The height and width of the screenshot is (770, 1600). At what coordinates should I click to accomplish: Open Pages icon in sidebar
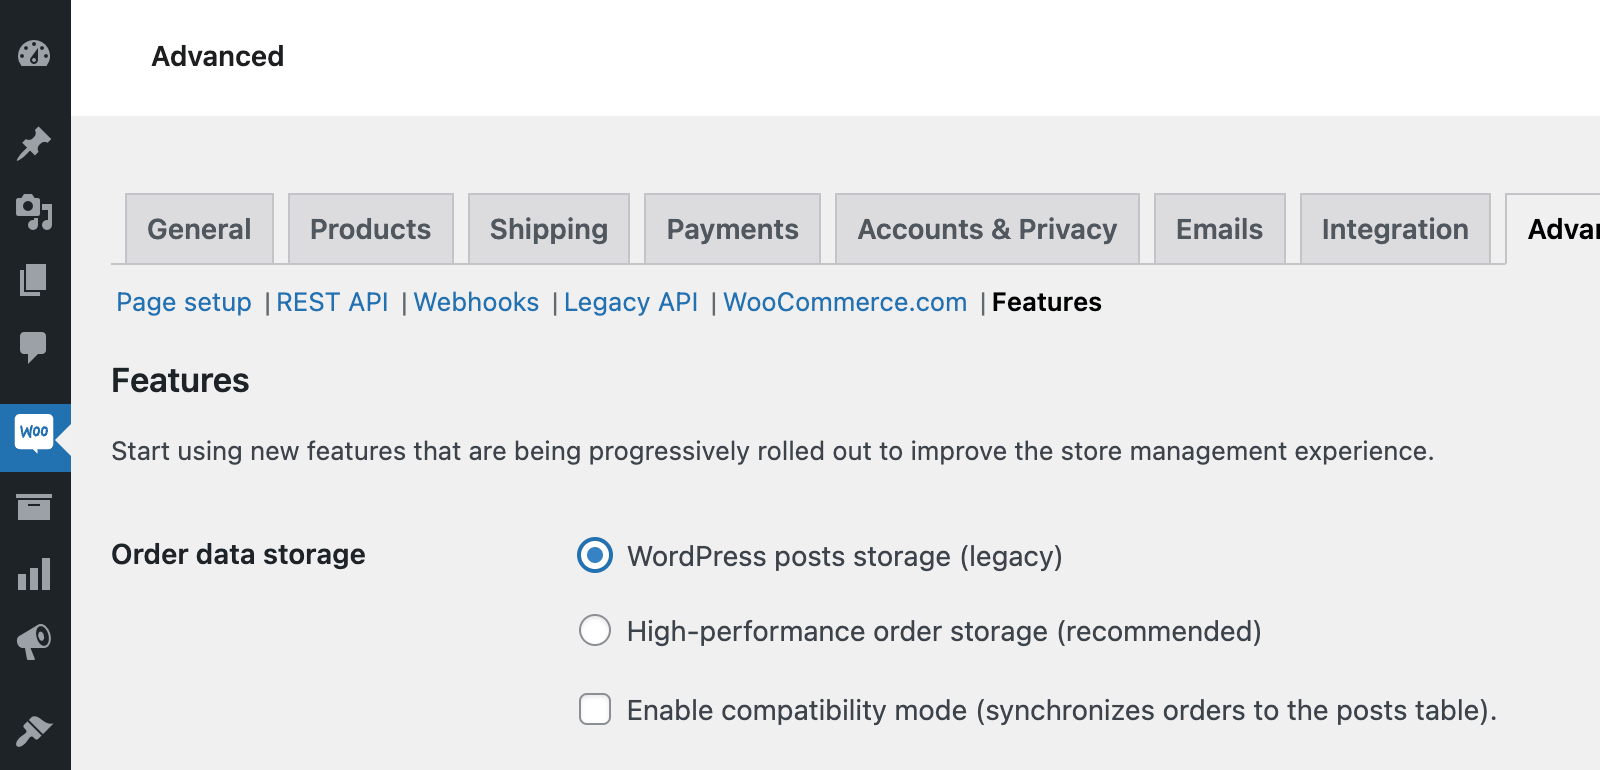tap(34, 280)
